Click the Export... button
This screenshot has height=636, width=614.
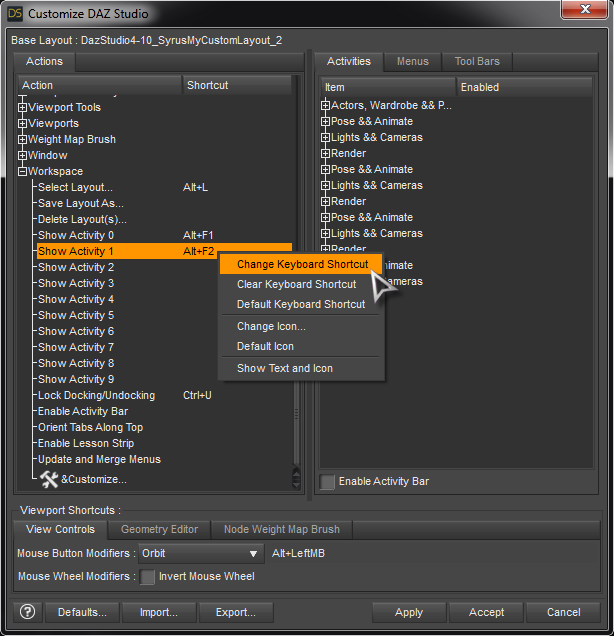click(236, 612)
